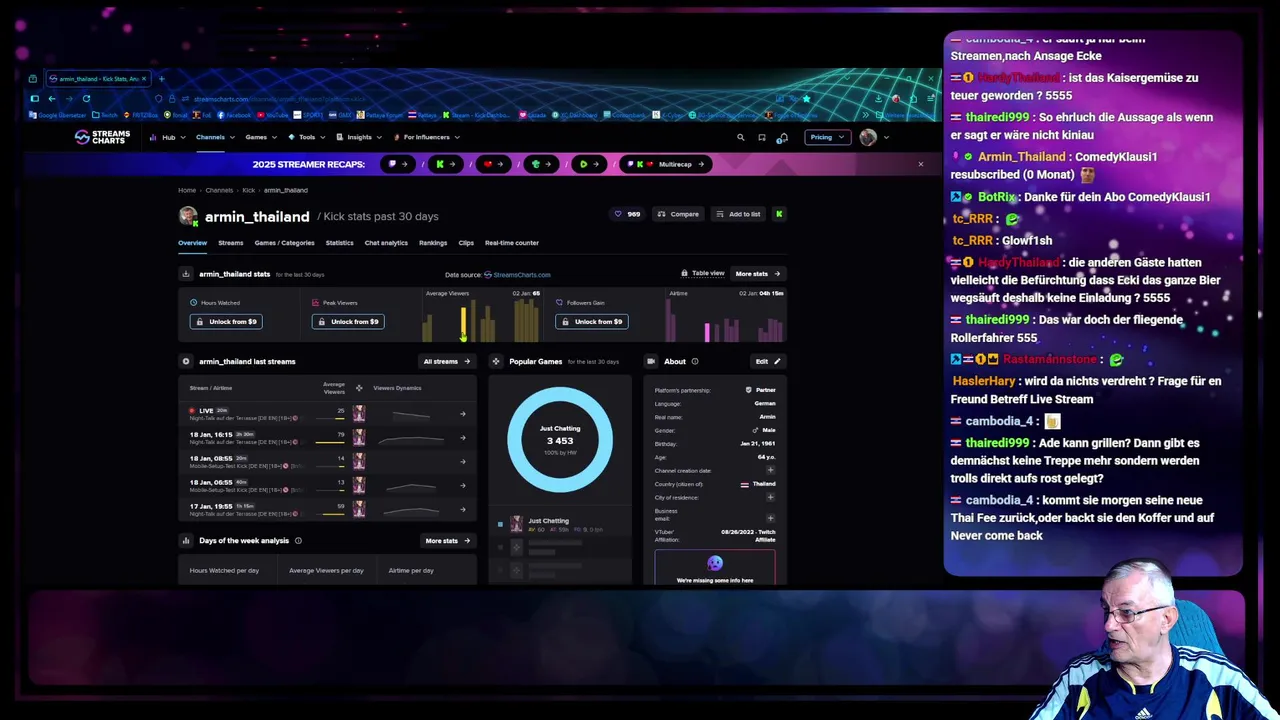Click the highlighted yellow Average Viewers bar
This screenshot has width=1280, height=720.
tap(463, 323)
